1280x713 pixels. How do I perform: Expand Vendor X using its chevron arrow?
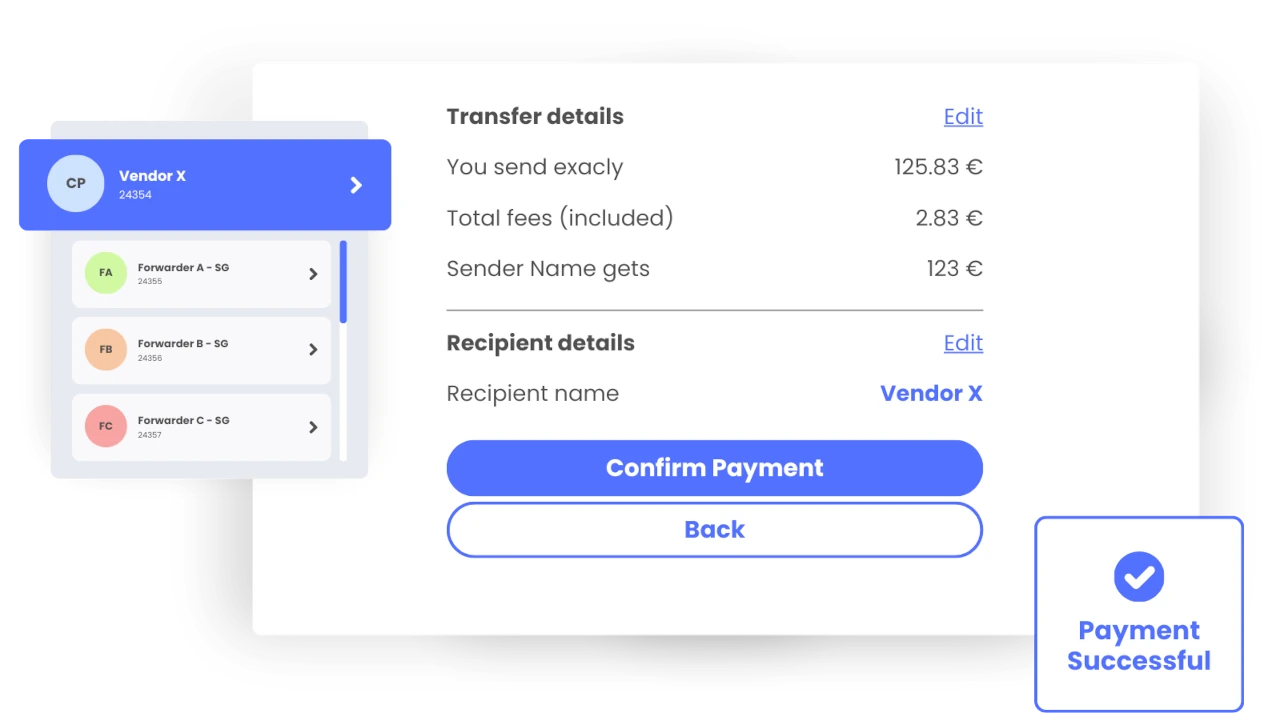coord(355,184)
